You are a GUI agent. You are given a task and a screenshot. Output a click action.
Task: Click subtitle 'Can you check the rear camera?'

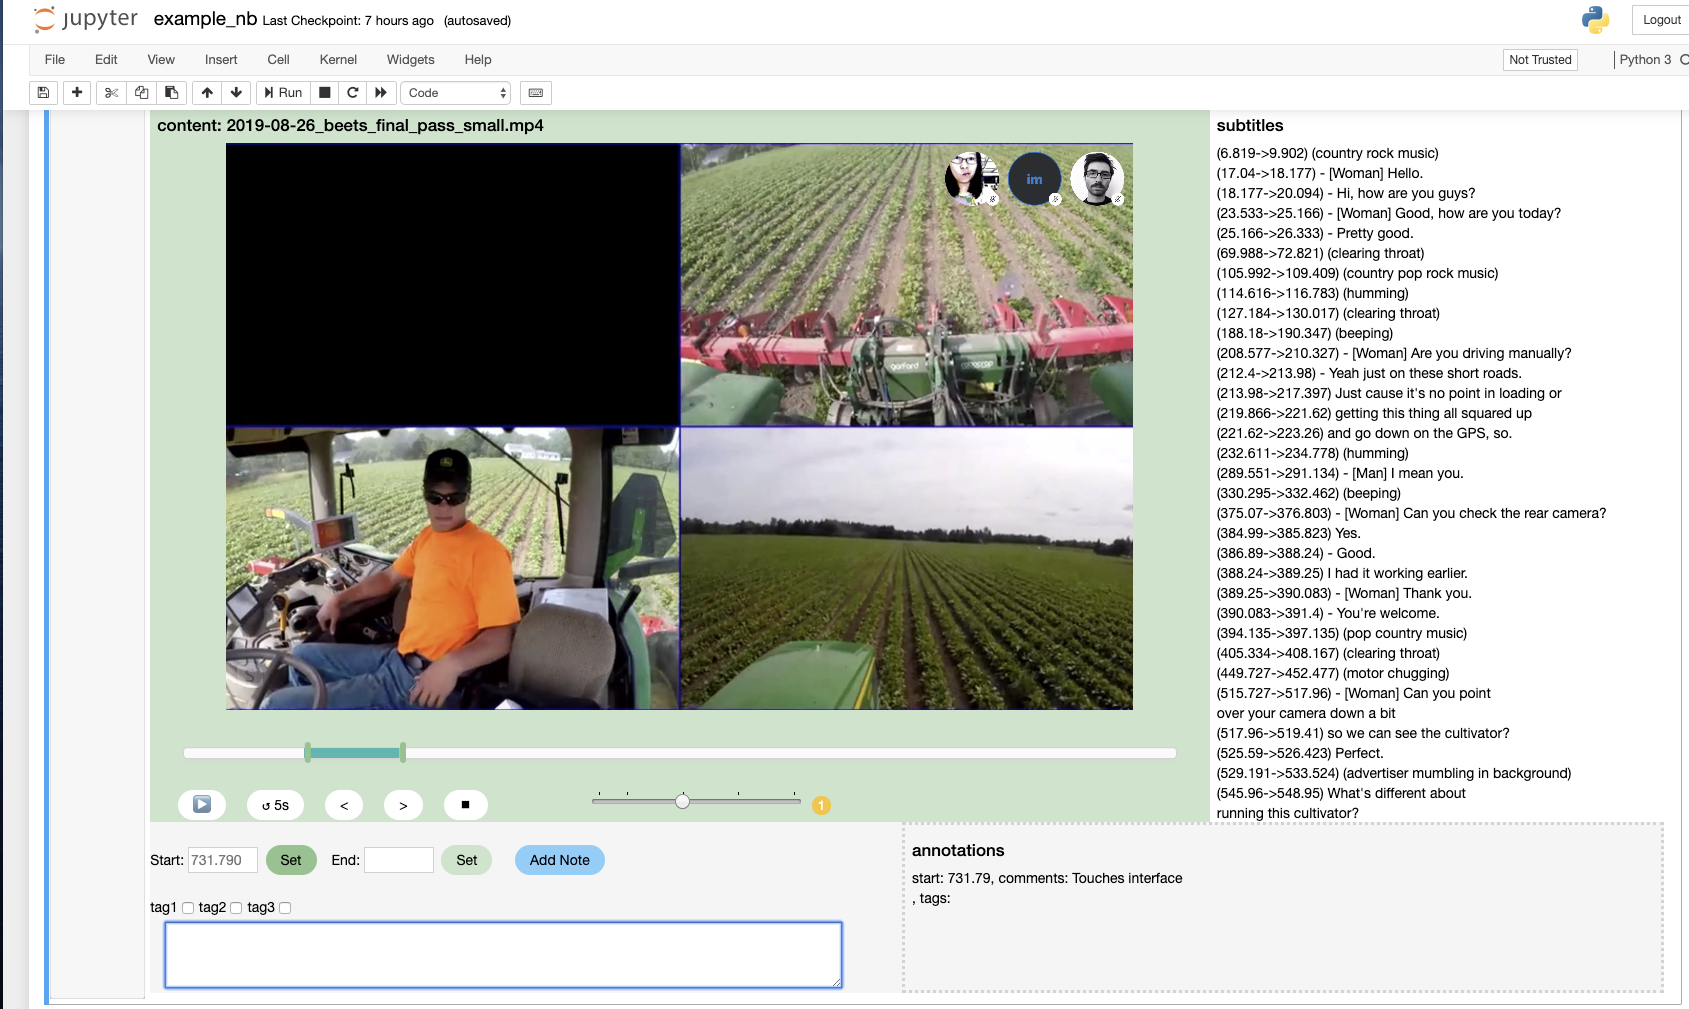tap(1411, 513)
